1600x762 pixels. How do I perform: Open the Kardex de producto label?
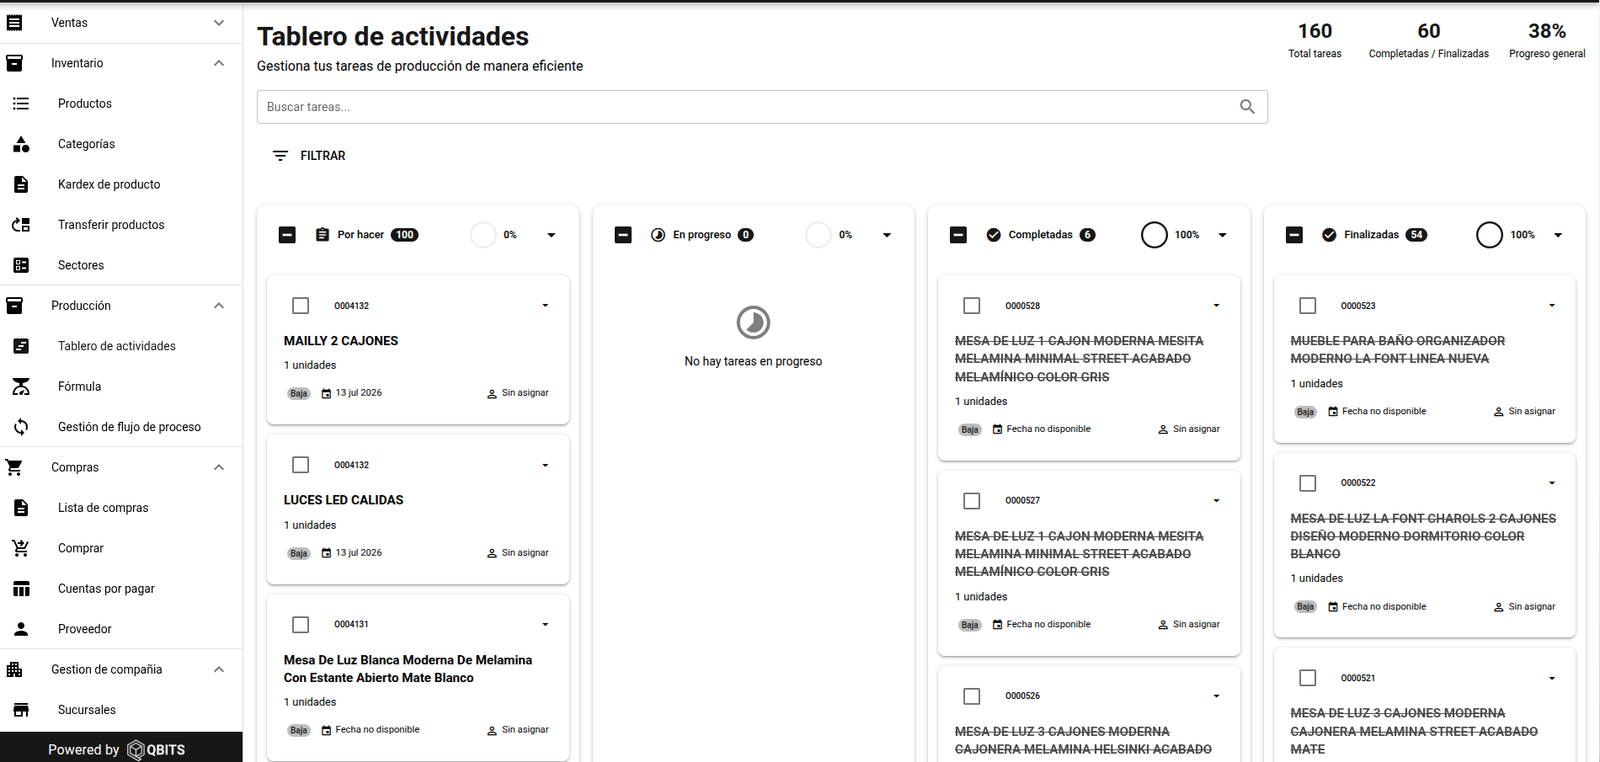(x=109, y=185)
